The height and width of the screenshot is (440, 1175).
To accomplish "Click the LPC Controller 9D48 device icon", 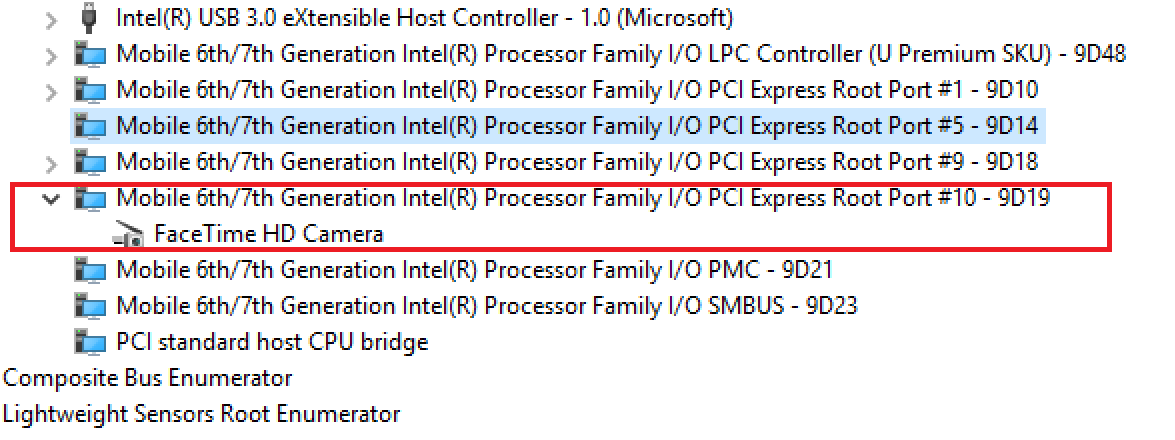I will coord(91,54).
